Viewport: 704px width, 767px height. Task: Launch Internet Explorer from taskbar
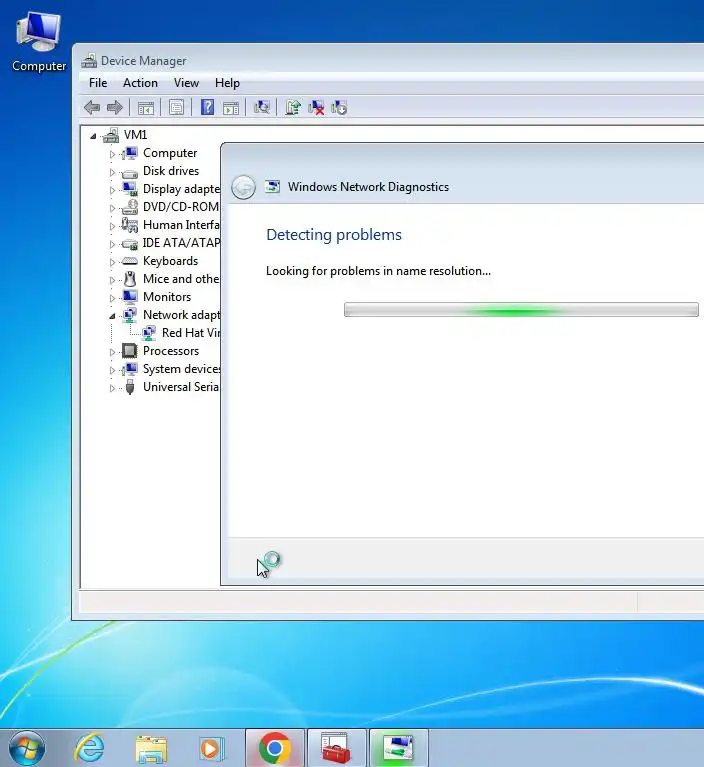coord(90,748)
